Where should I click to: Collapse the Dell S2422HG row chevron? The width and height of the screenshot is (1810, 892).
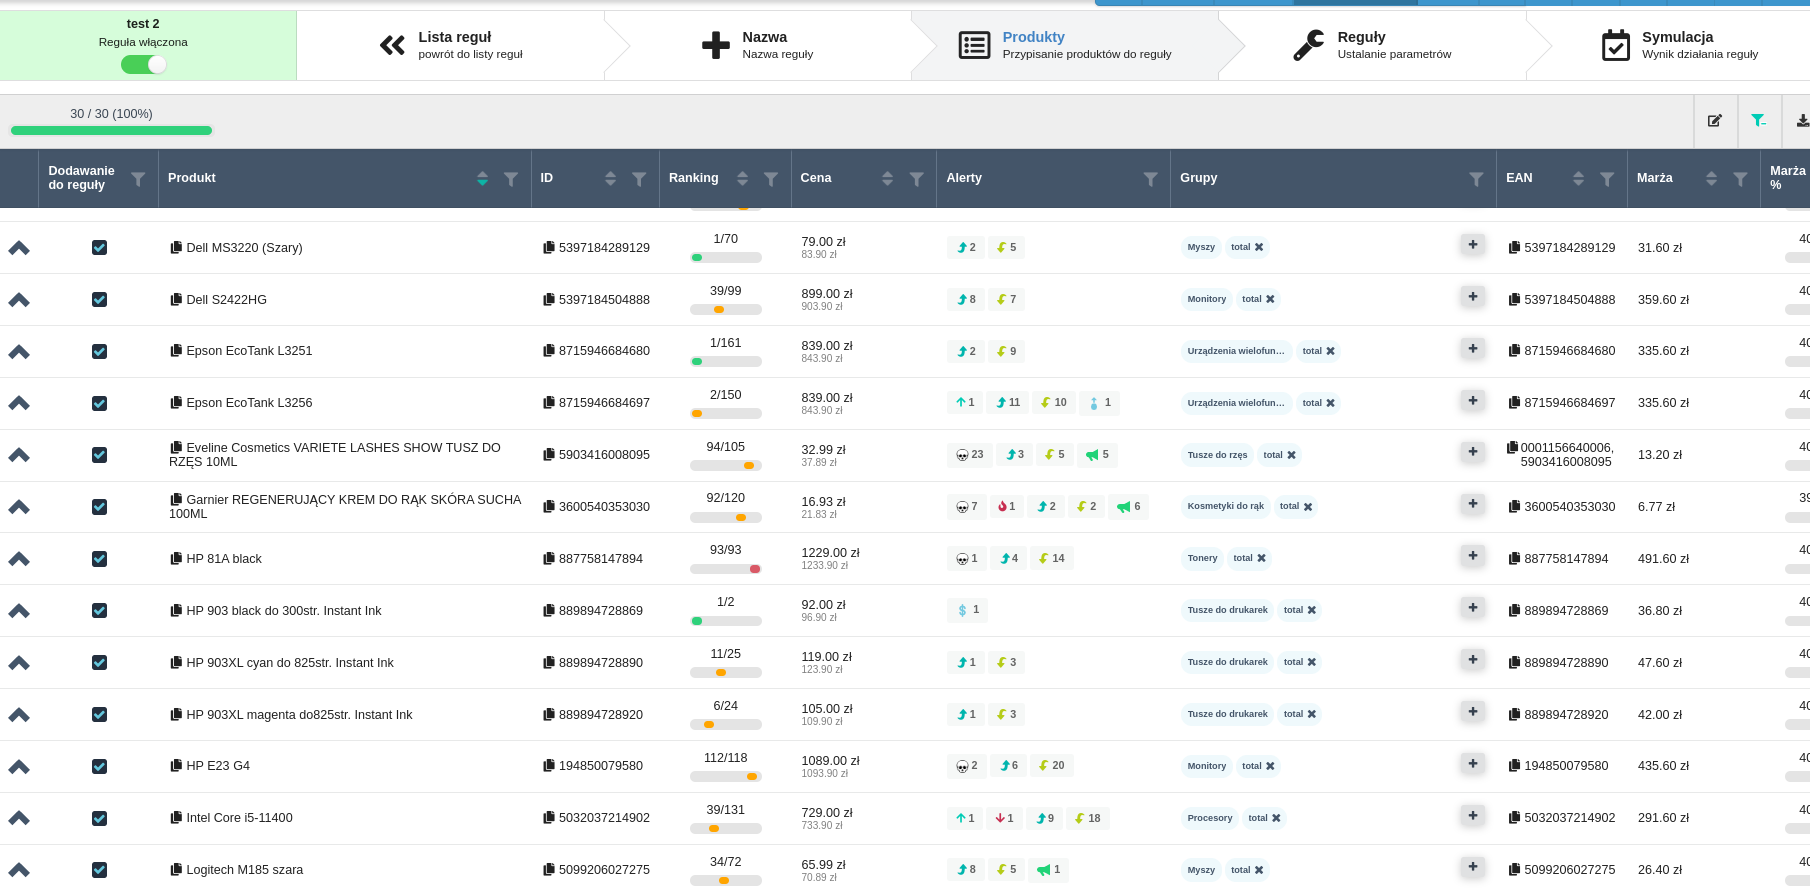pyautogui.click(x=19, y=300)
